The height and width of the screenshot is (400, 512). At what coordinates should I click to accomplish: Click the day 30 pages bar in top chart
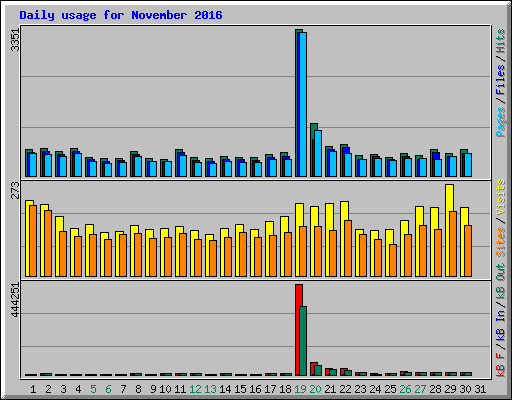pyautogui.click(x=468, y=165)
